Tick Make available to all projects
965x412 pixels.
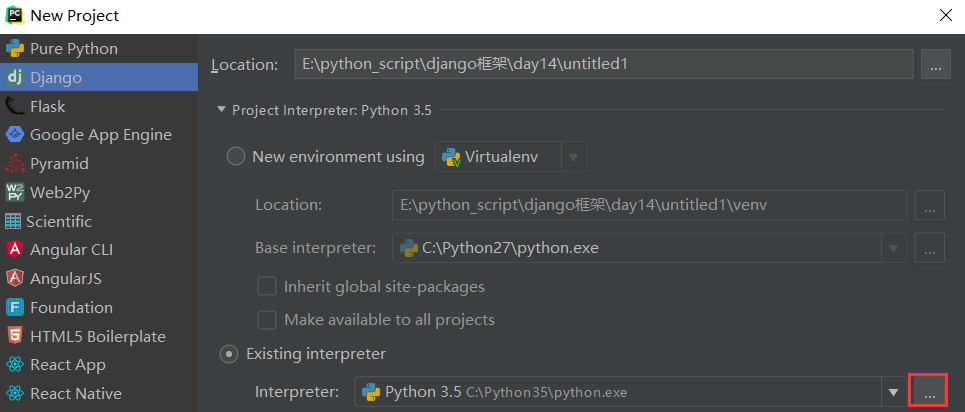[267, 320]
